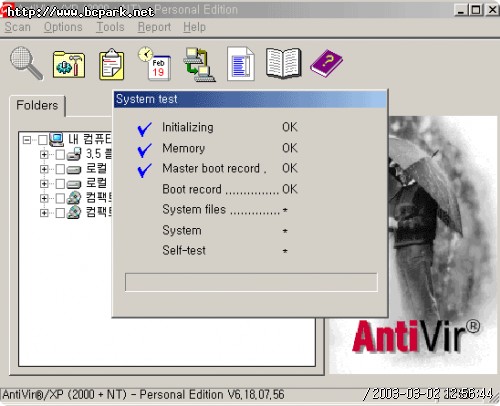Open the Scan menu
This screenshot has height=406, width=500.
(x=18, y=27)
